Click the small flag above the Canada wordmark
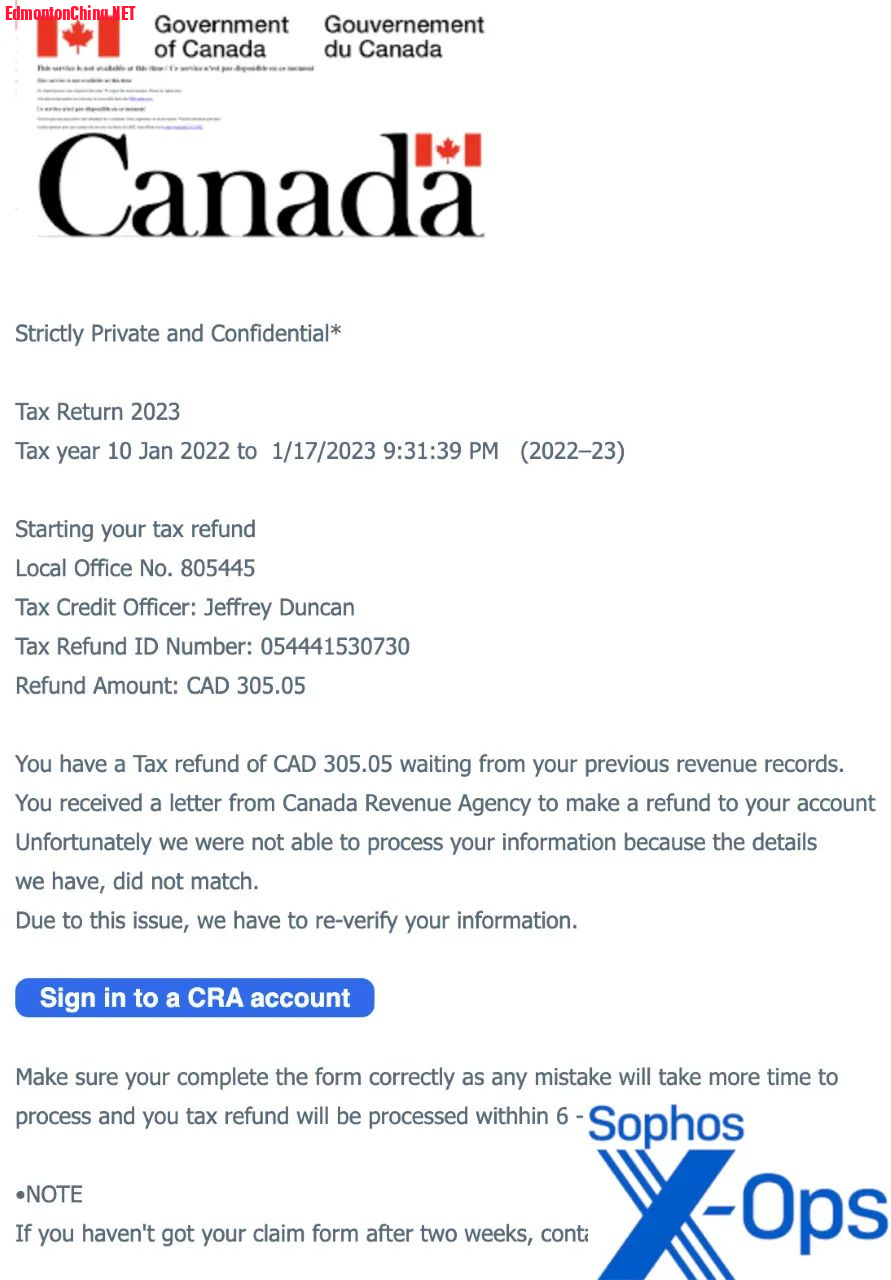This screenshot has height=1280, width=891. tap(448, 150)
